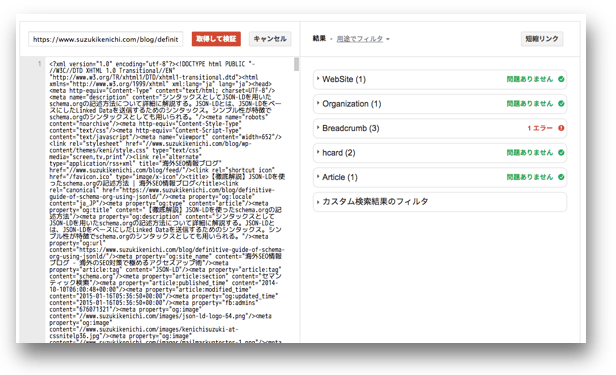Click the red 取得して検証 button
This screenshot has height=375, width=616.
216,39
